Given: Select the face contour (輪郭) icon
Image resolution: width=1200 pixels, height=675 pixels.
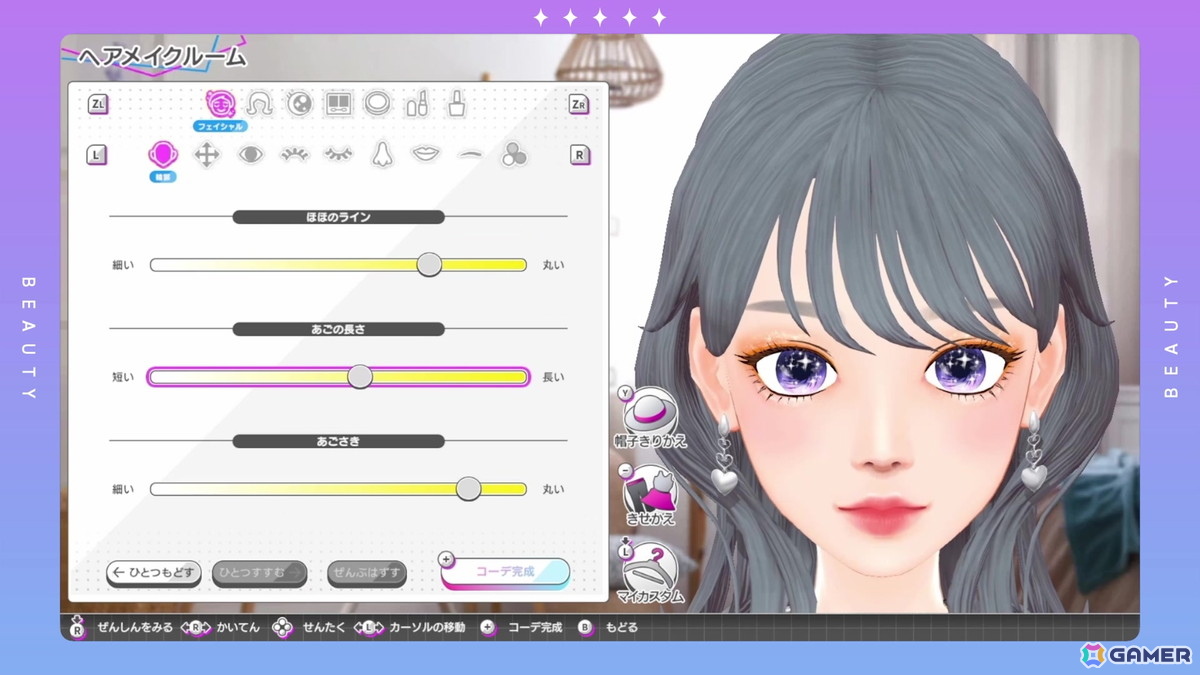Looking at the screenshot, I should tap(163, 152).
